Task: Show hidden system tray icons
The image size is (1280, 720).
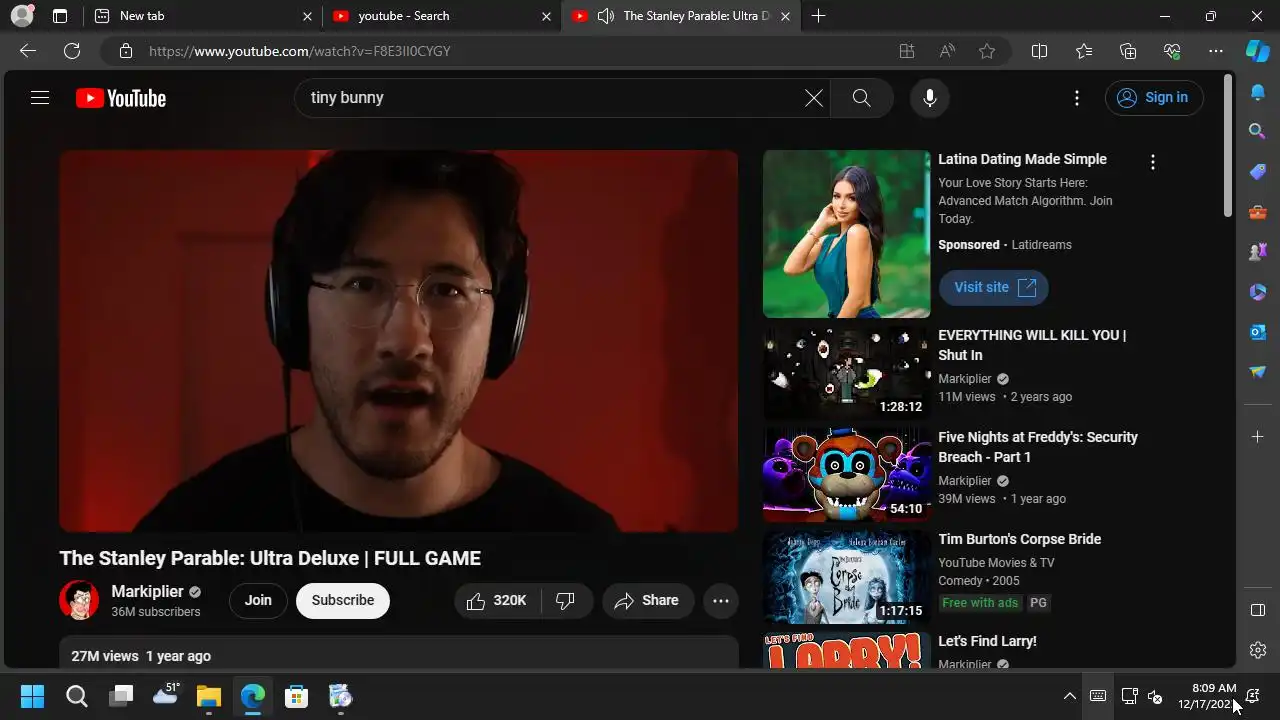Action: click(1070, 696)
